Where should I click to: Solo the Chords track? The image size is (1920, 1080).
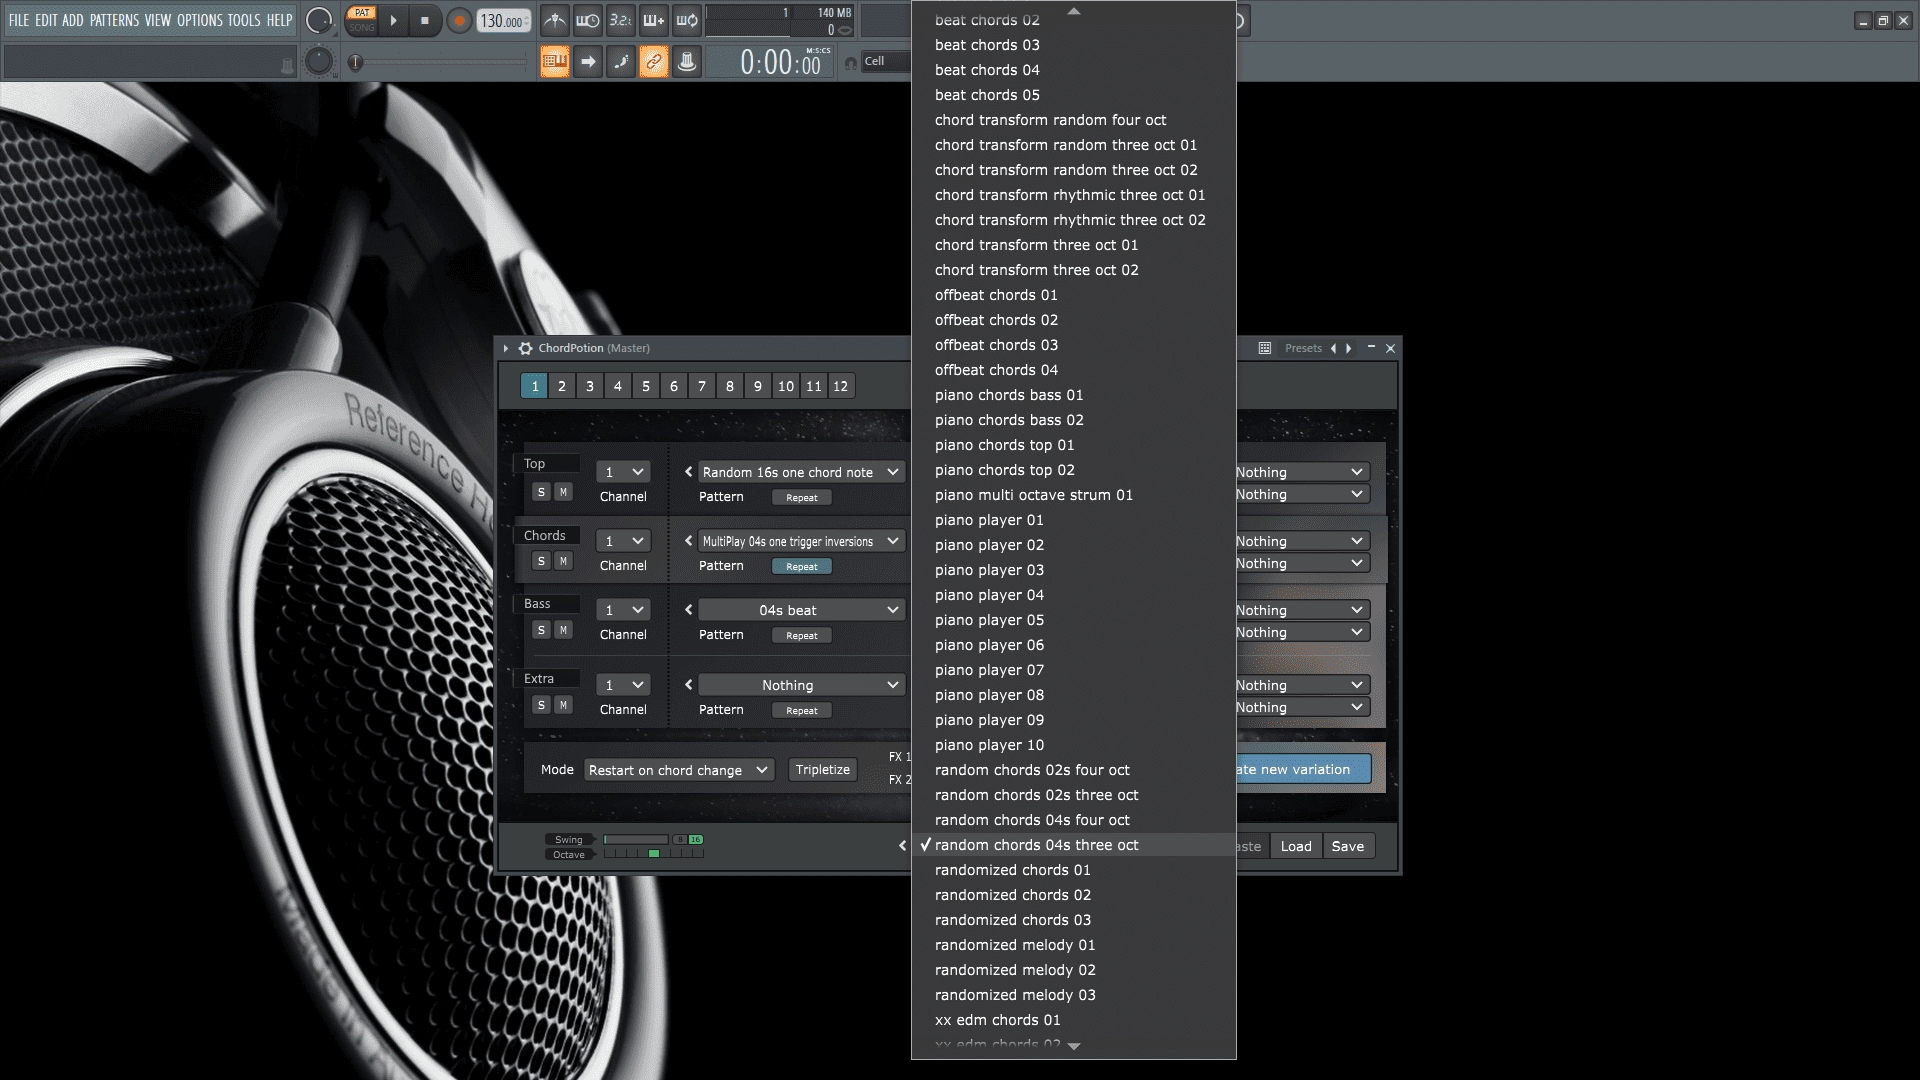click(541, 561)
